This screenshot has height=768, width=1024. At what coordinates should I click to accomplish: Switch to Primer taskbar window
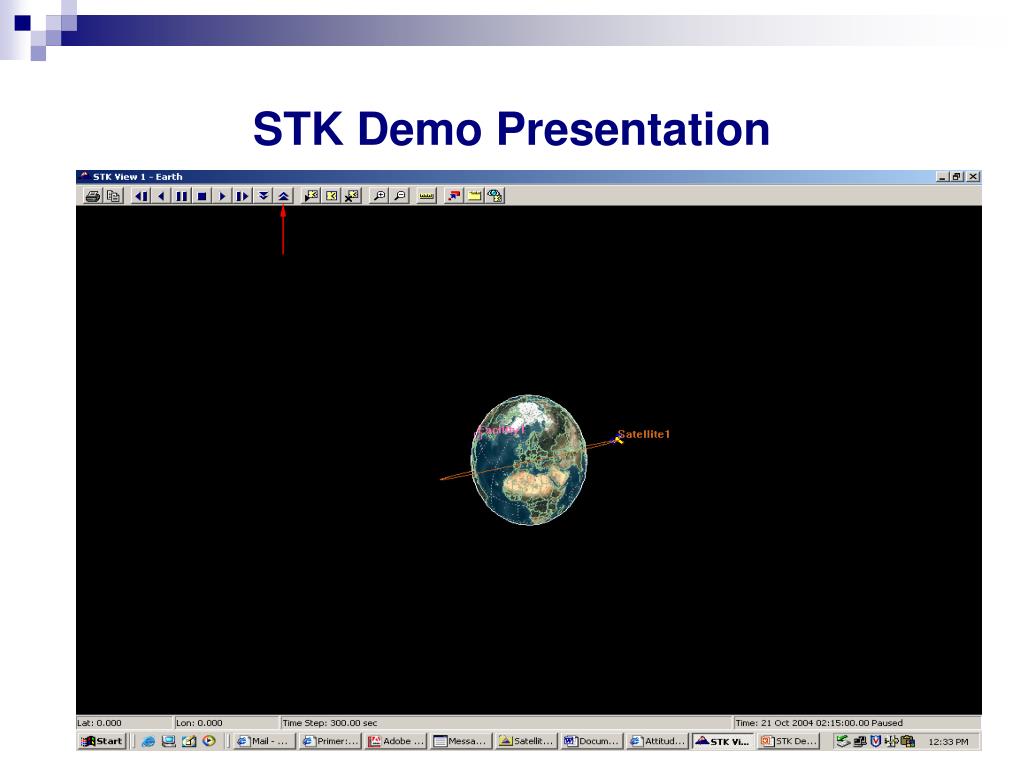click(330, 741)
